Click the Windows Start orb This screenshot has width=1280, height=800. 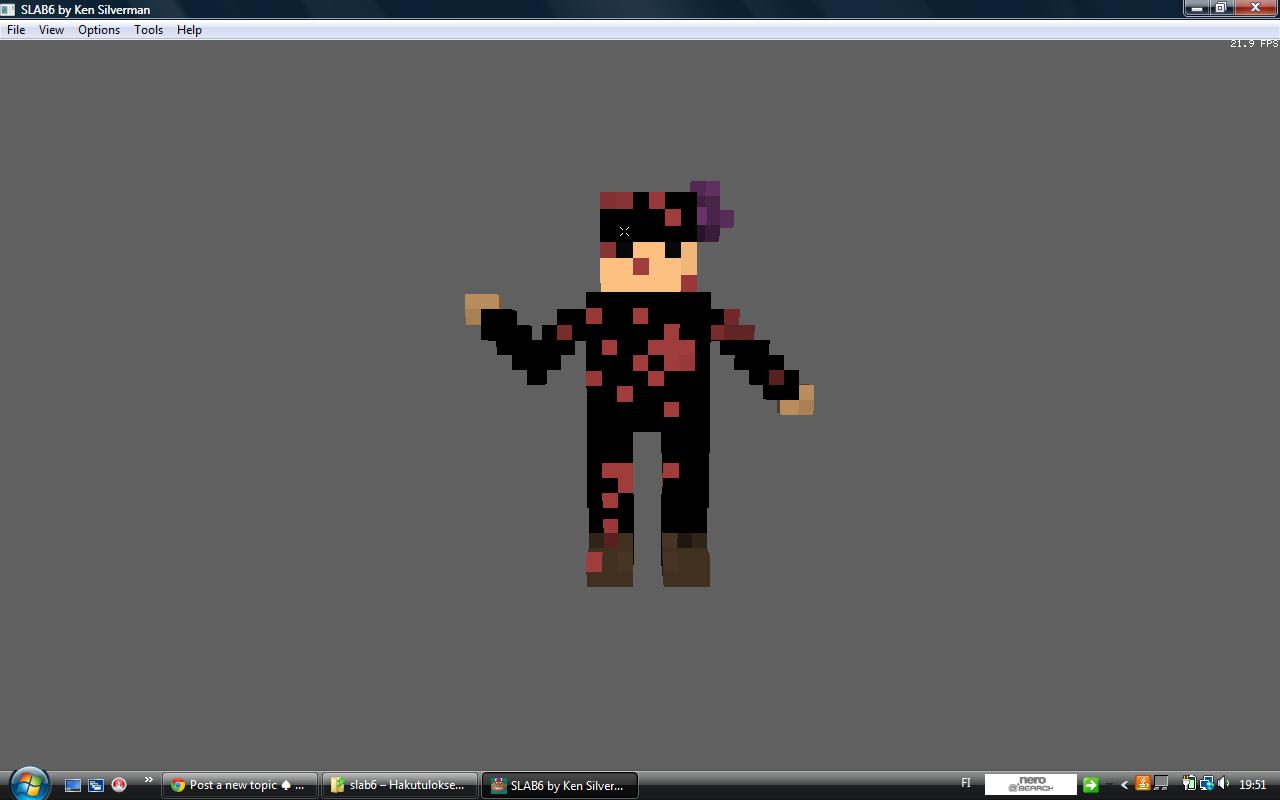29,784
